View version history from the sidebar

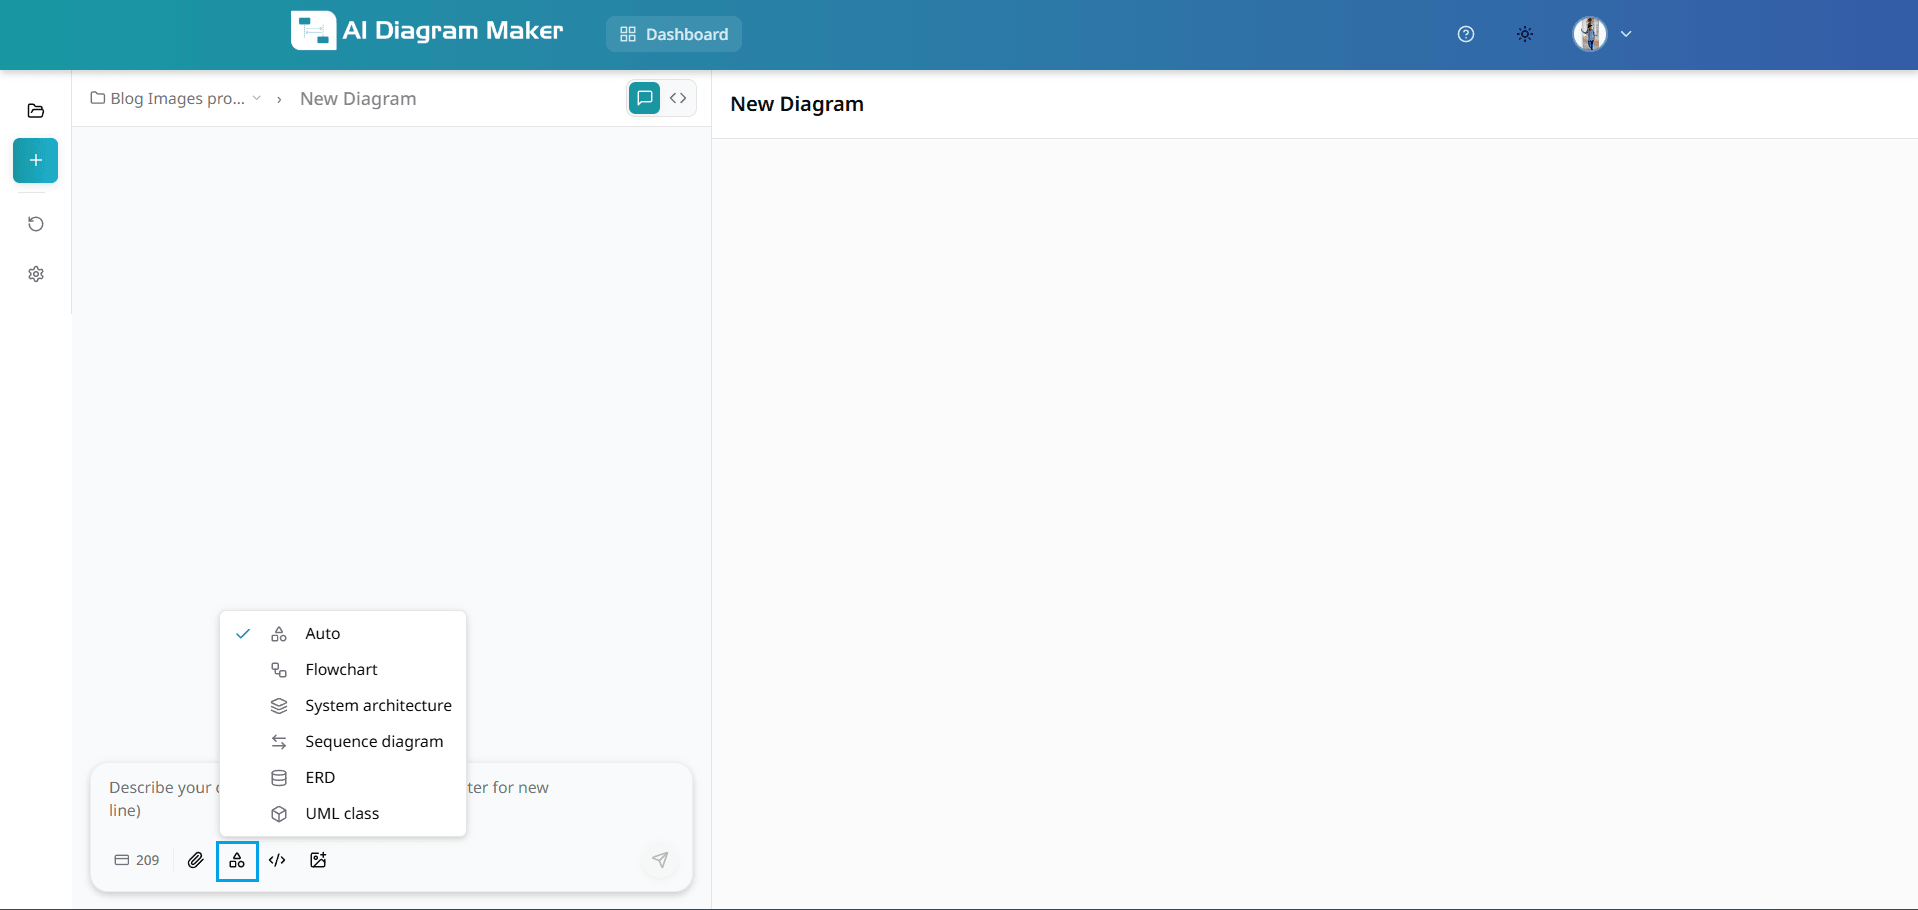pos(36,224)
